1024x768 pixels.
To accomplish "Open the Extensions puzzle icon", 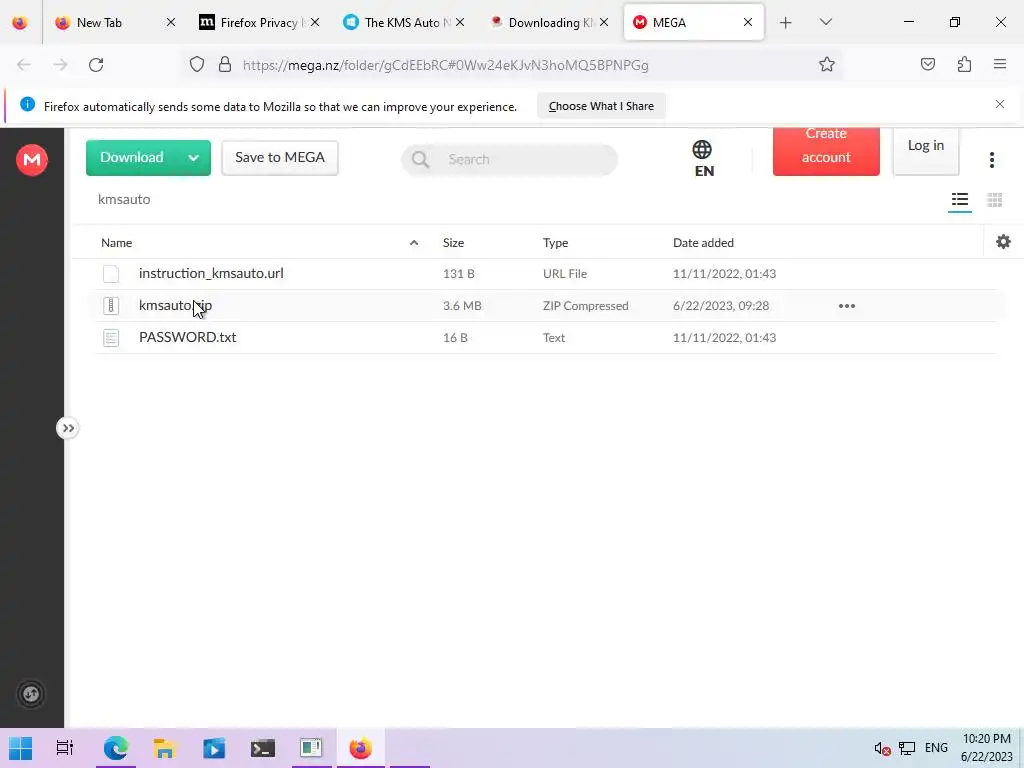I will click(x=964, y=64).
